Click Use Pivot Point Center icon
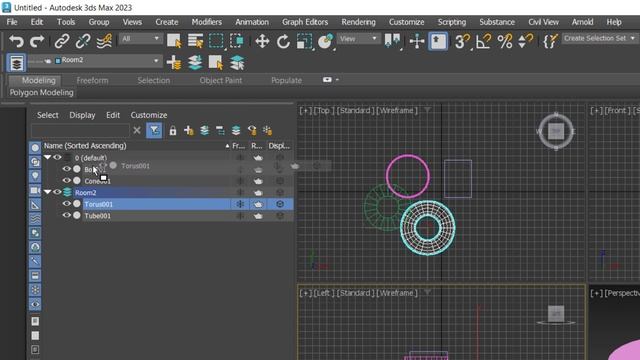Screen dimensions: 640x360 (x=392, y=41)
